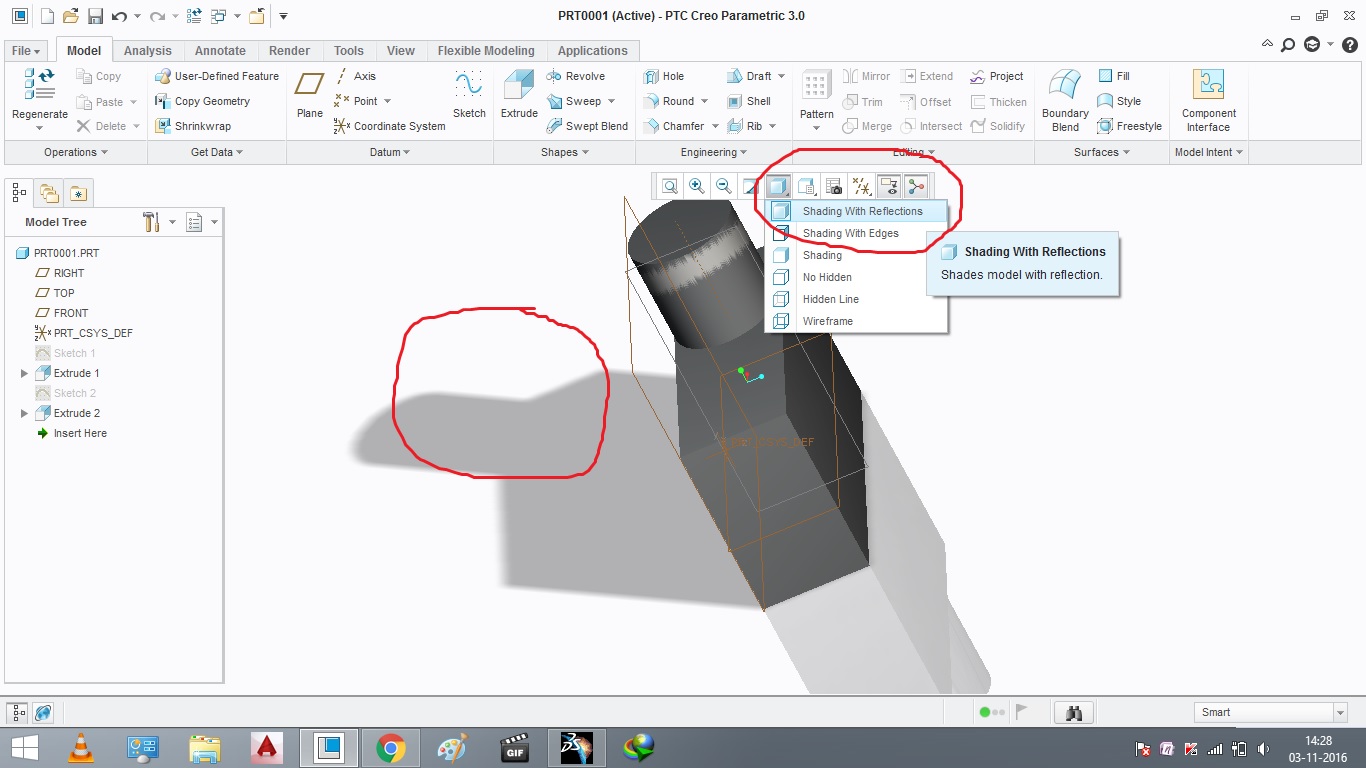Screen dimensions: 1366x768
Task: Open the Saved Orientations icon
Action: point(807,186)
